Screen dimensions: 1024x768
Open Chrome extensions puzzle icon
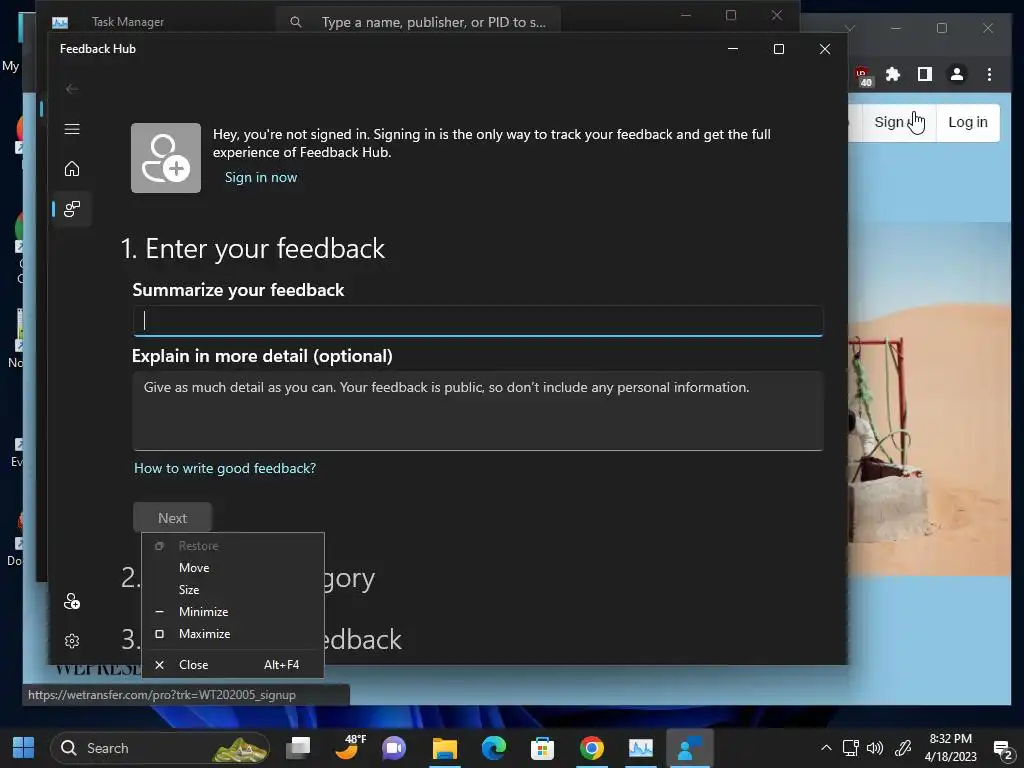(893, 74)
